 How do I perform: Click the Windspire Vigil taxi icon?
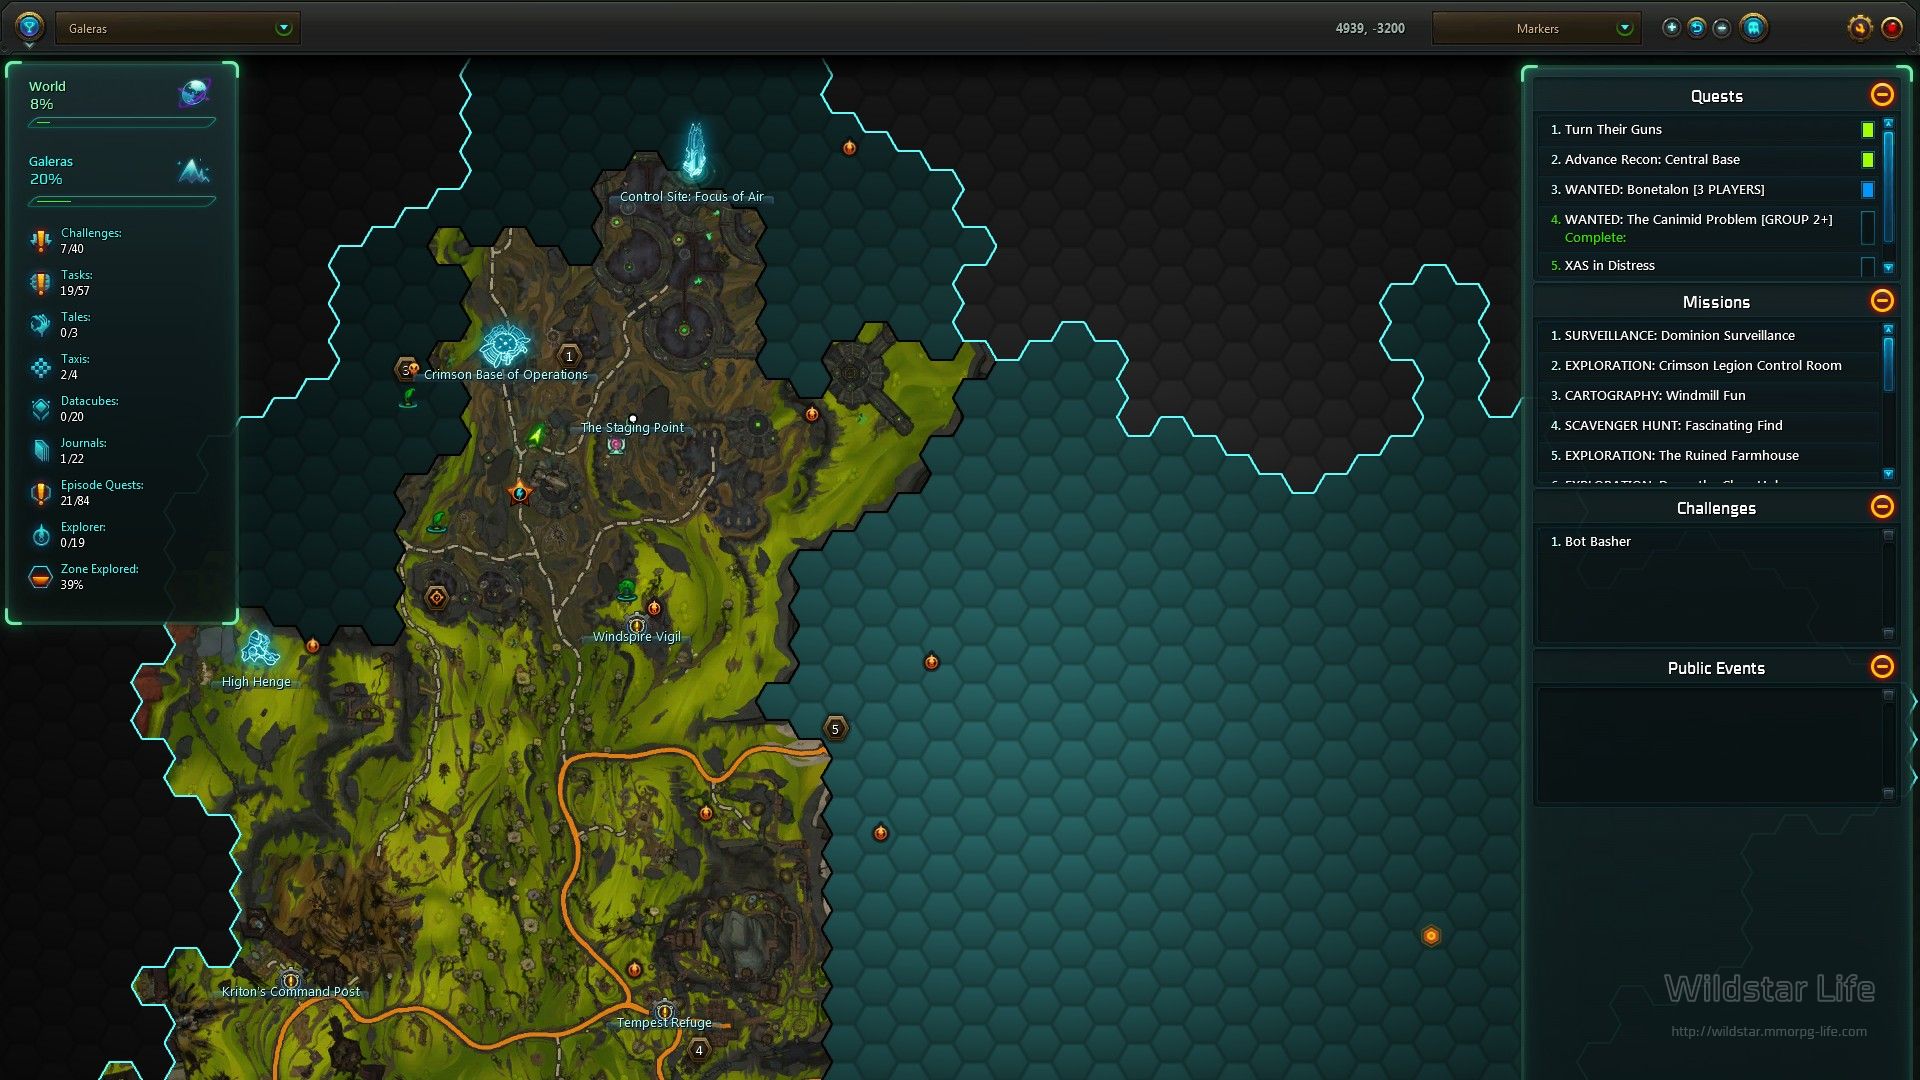637,625
